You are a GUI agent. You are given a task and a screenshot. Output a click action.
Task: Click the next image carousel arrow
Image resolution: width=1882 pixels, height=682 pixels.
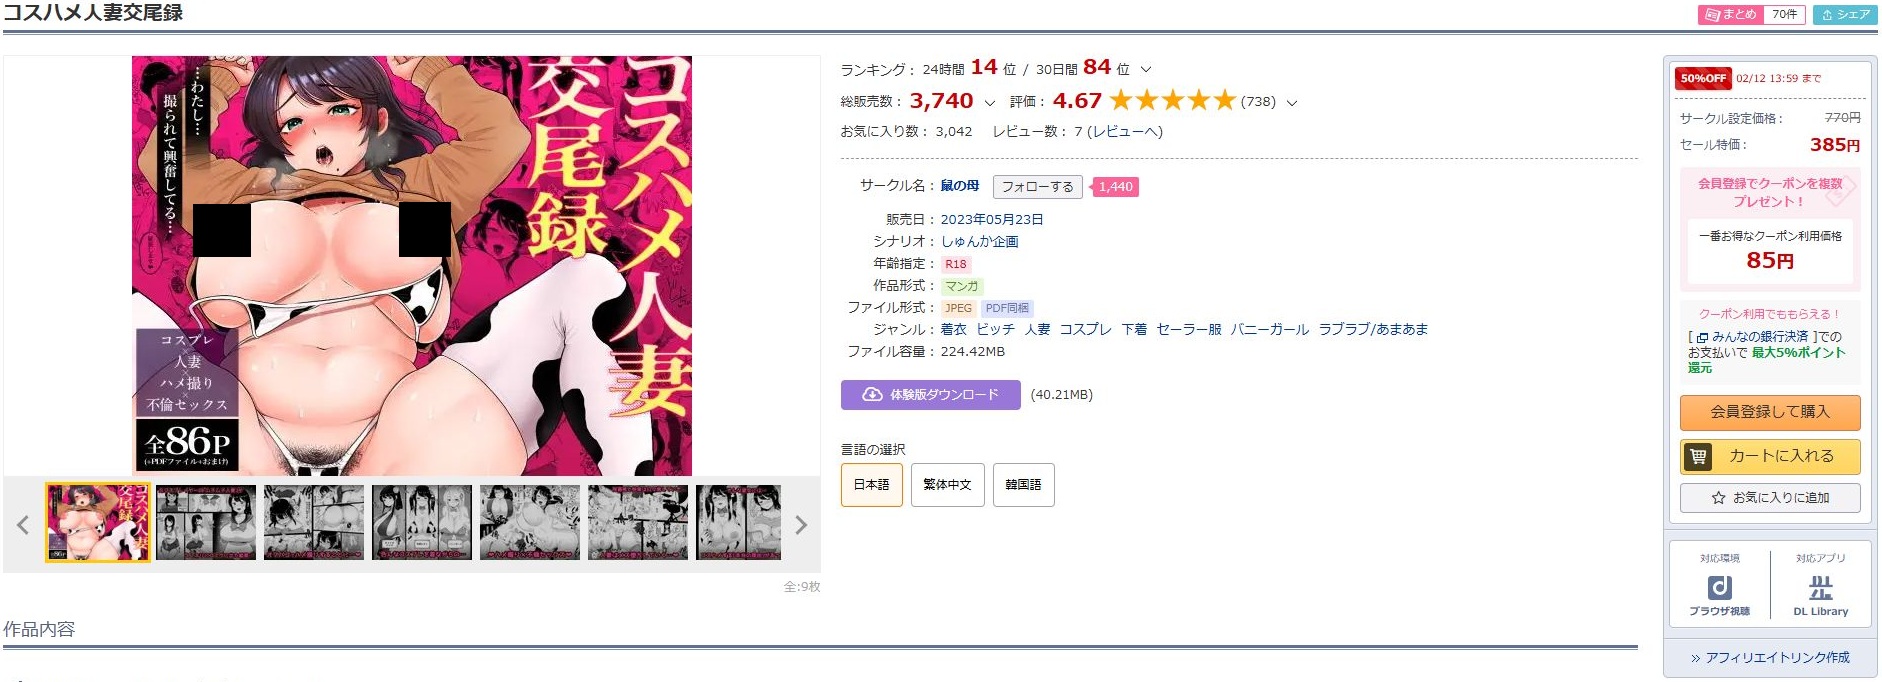[801, 525]
